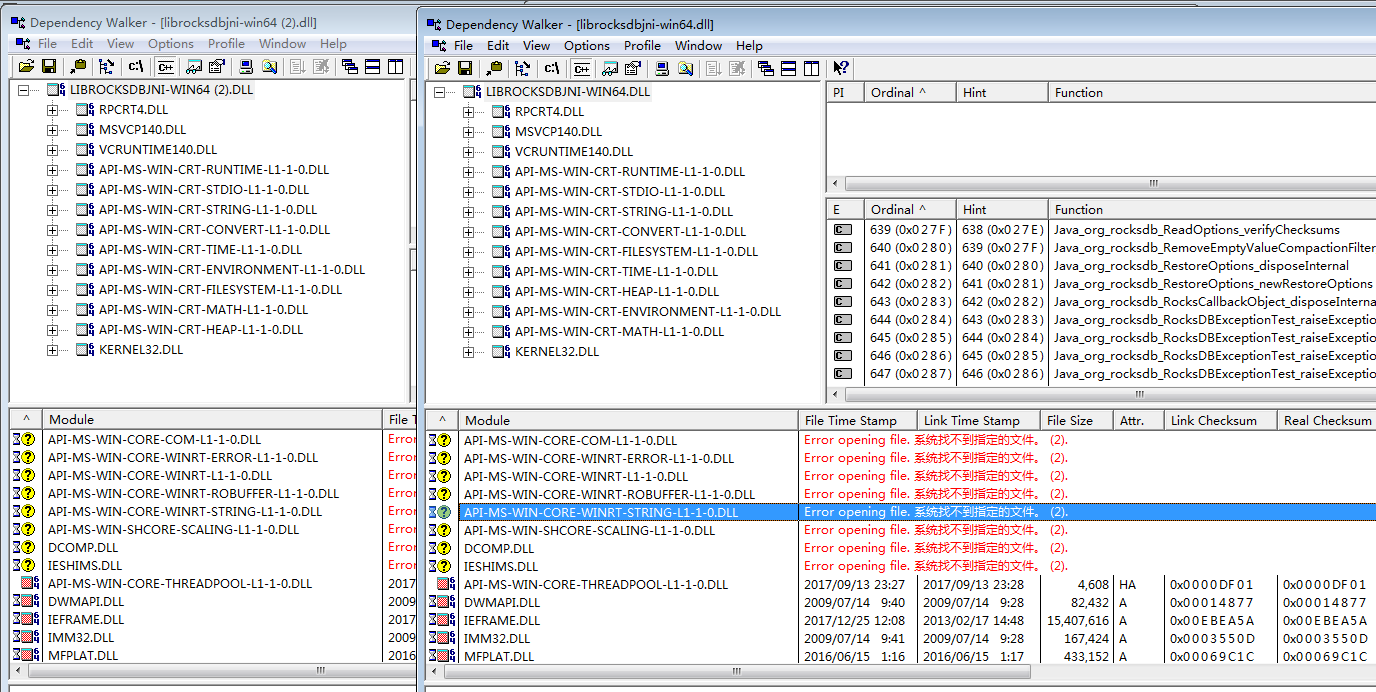Configure module search order in front window
1376x692 pixels.
[686, 68]
